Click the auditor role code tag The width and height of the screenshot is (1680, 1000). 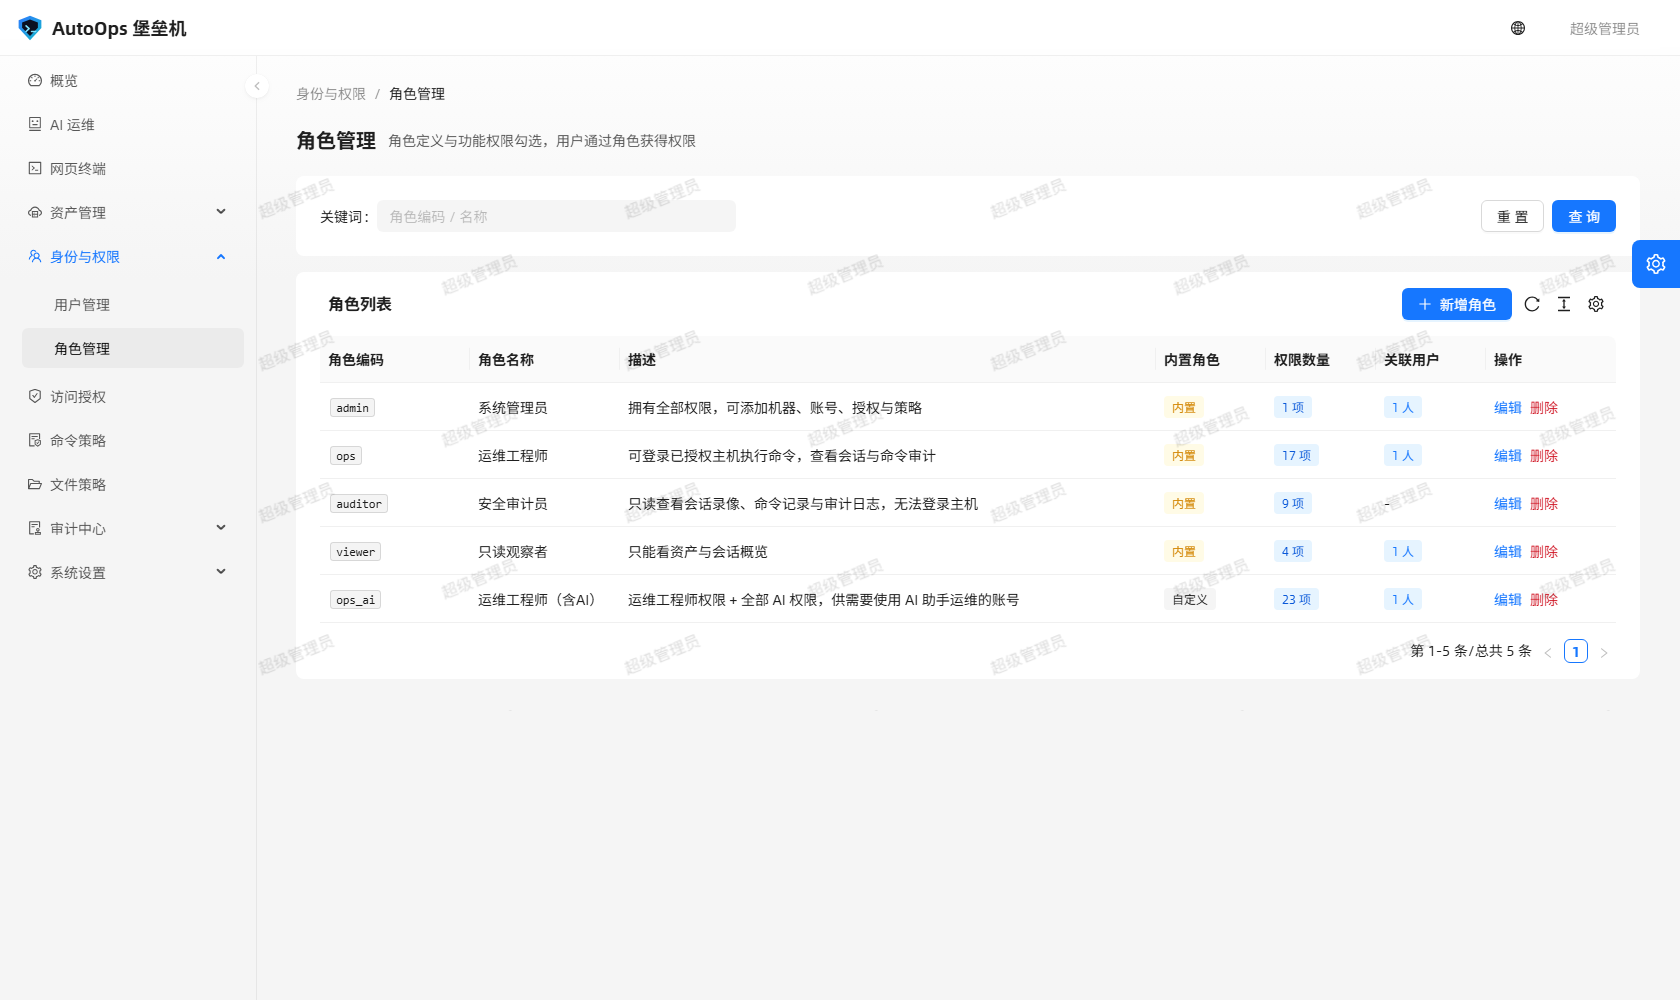tap(359, 504)
